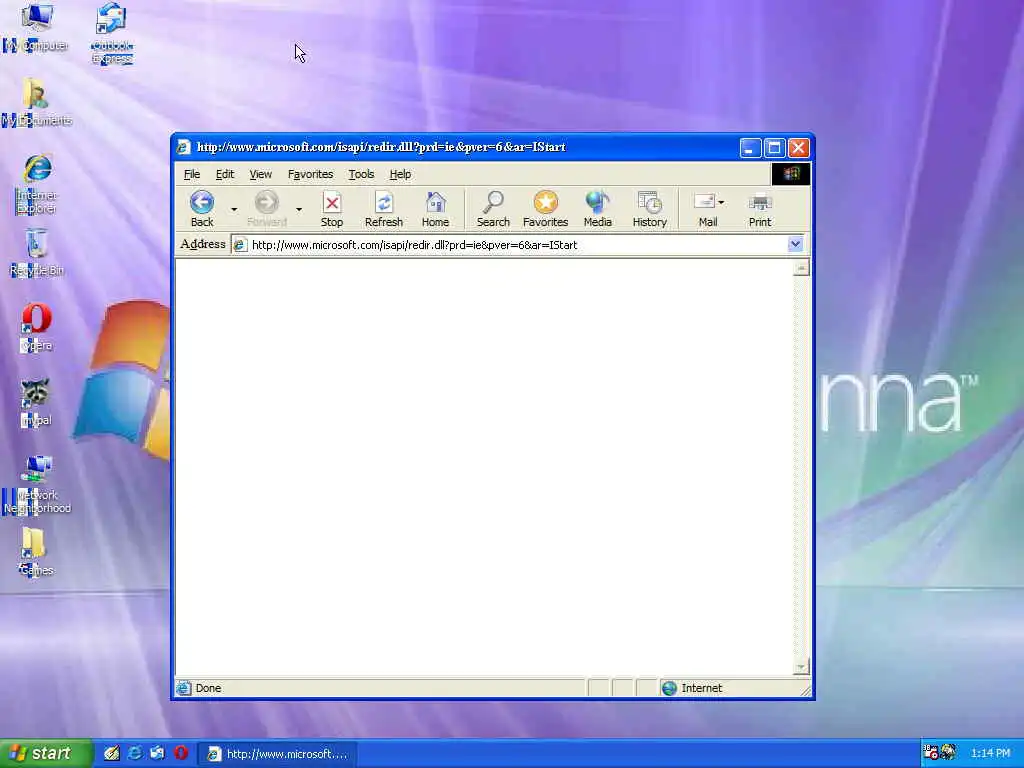Open the Favorites menu in menu bar

pos(310,174)
